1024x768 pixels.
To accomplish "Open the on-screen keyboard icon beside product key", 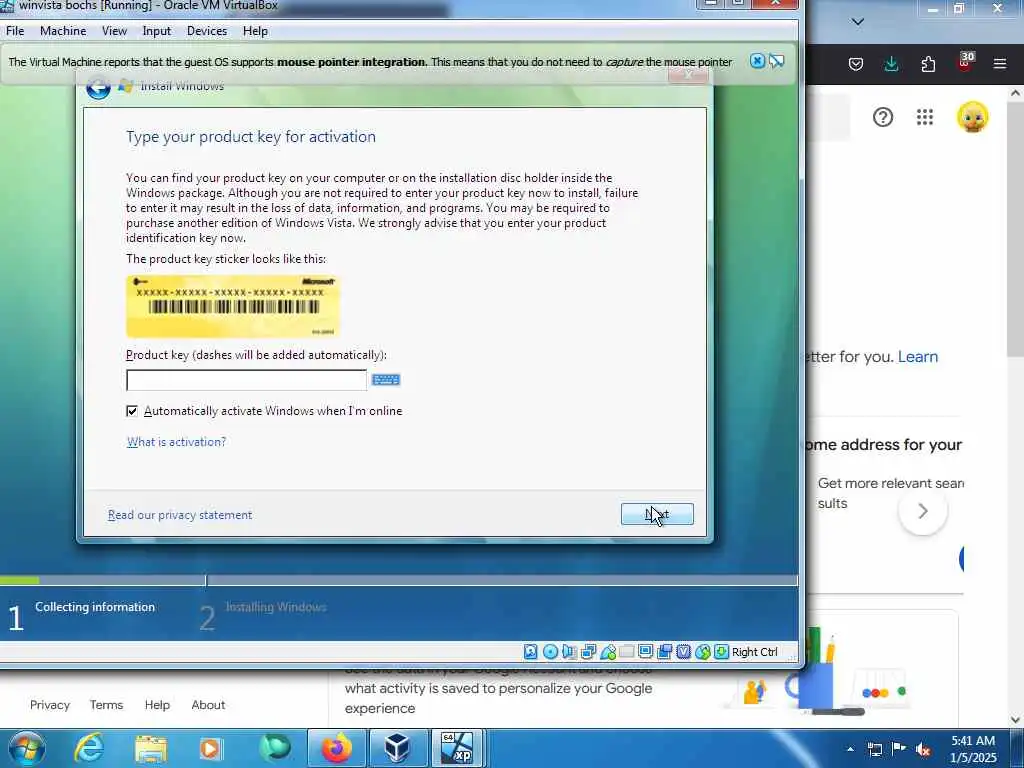I will [385, 380].
